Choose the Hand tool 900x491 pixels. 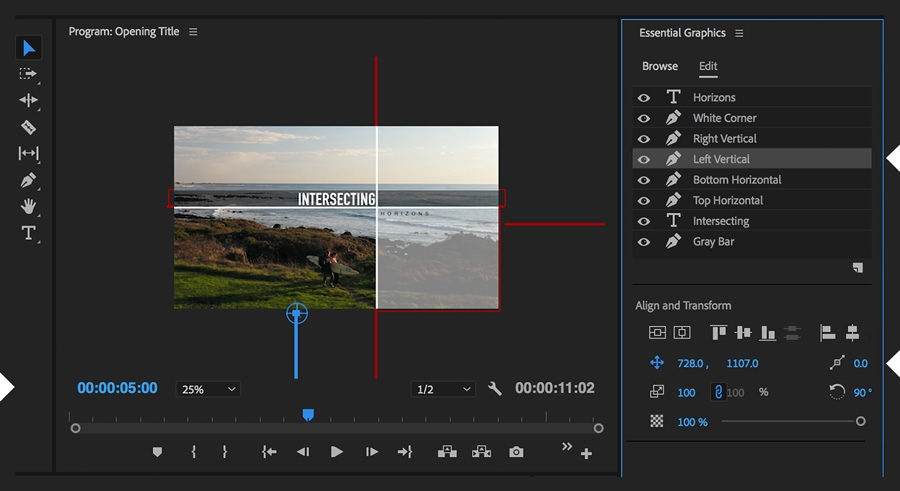pyautogui.click(x=29, y=207)
